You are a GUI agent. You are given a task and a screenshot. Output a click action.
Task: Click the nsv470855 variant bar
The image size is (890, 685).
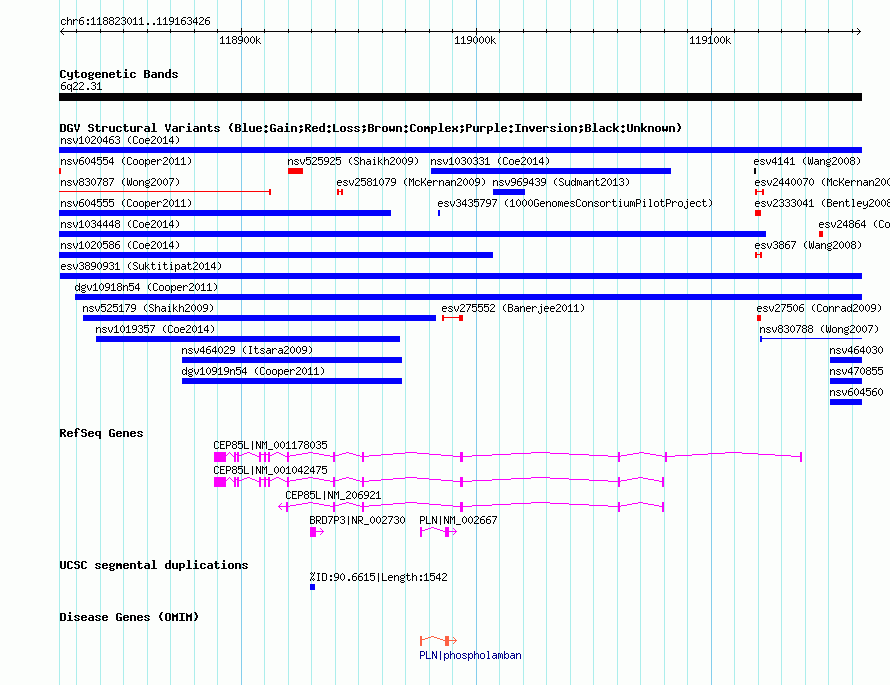point(846,381)
